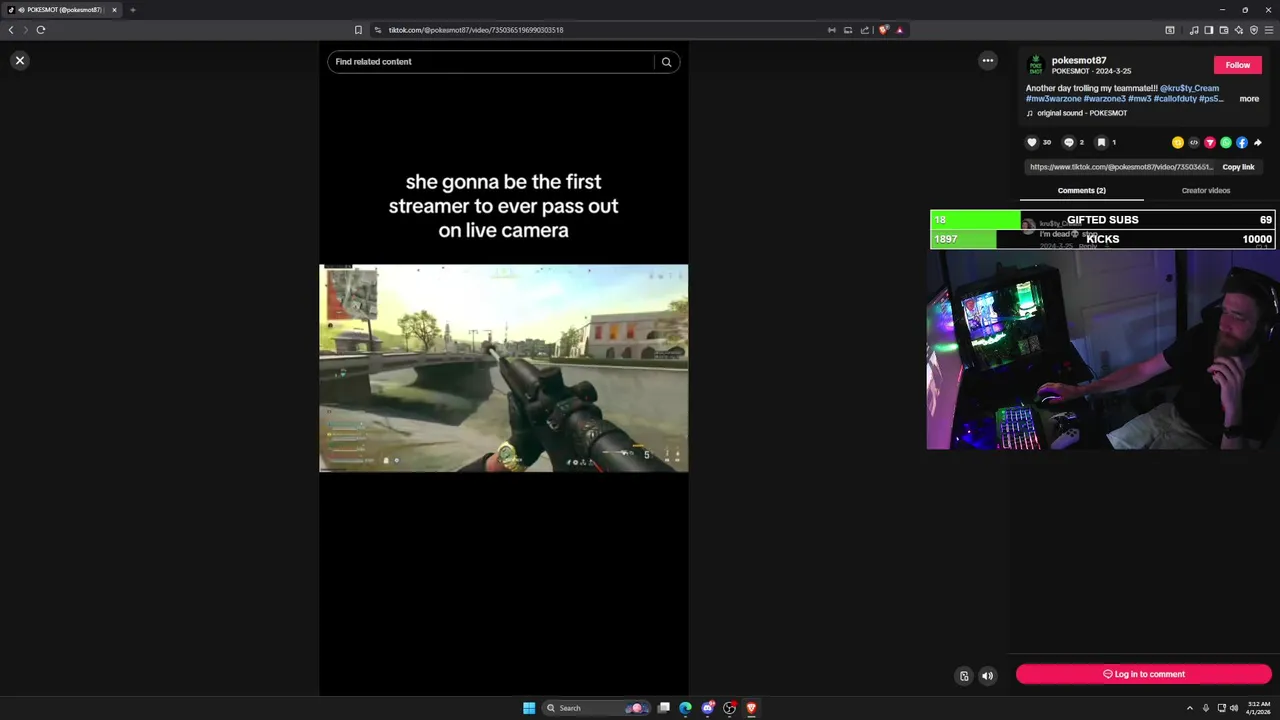Bookmark this page icon in toolbar
The image size is (1280, 720).
[x=358, y=30]
